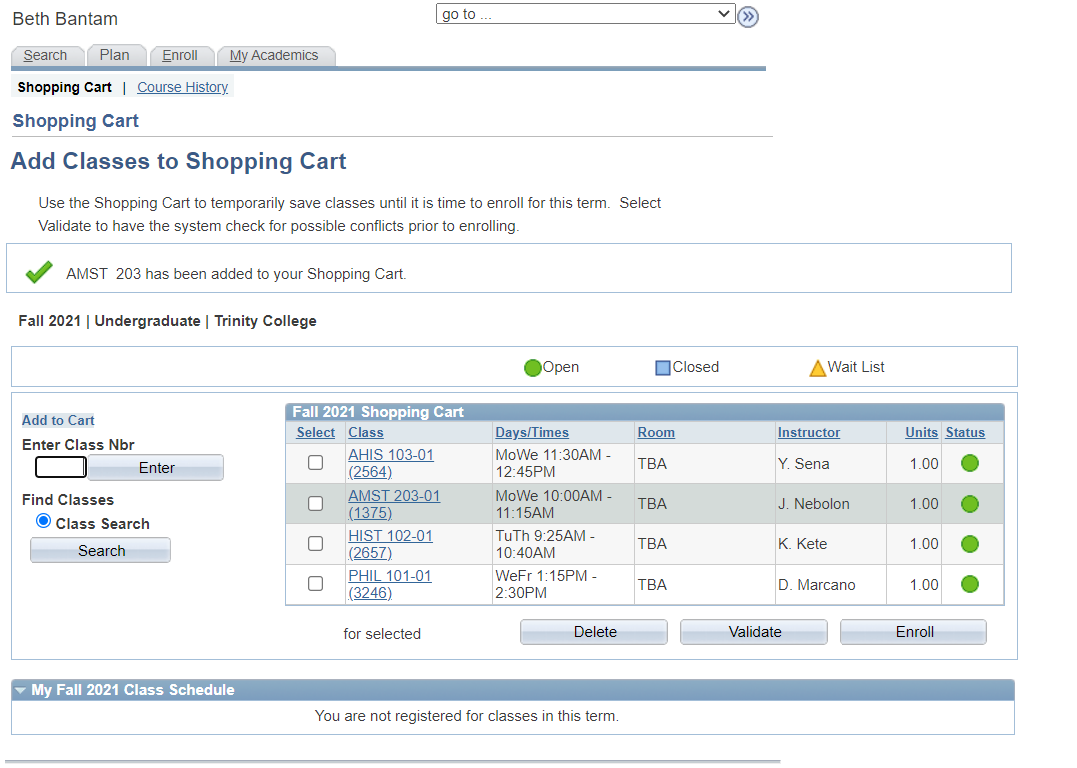The width and height of the screenshot is (1077, 768).
Task: Click the go arrow icon beside dropdown
Action: (748, 16)
